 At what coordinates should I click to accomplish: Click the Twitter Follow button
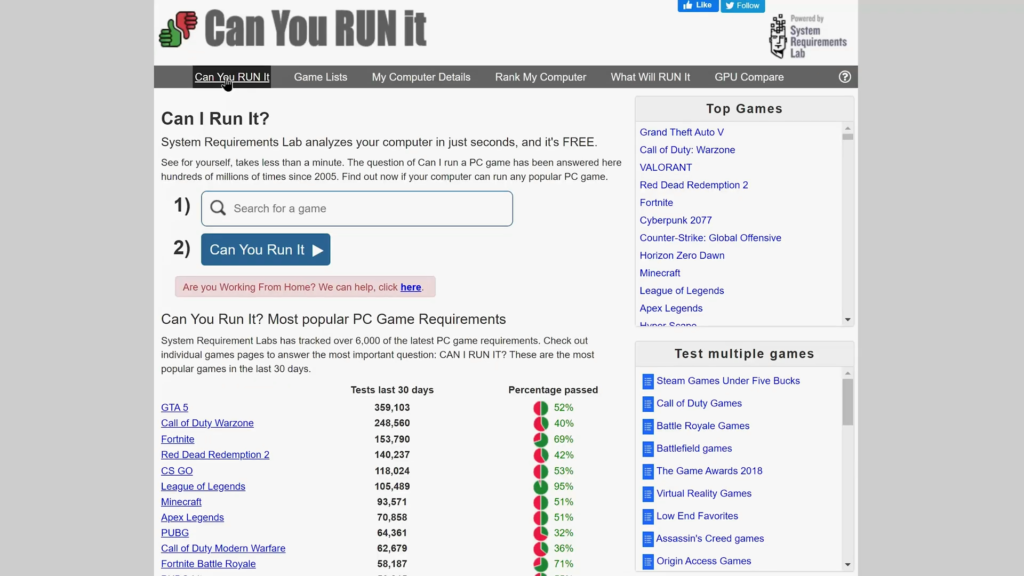click(743, 5)
